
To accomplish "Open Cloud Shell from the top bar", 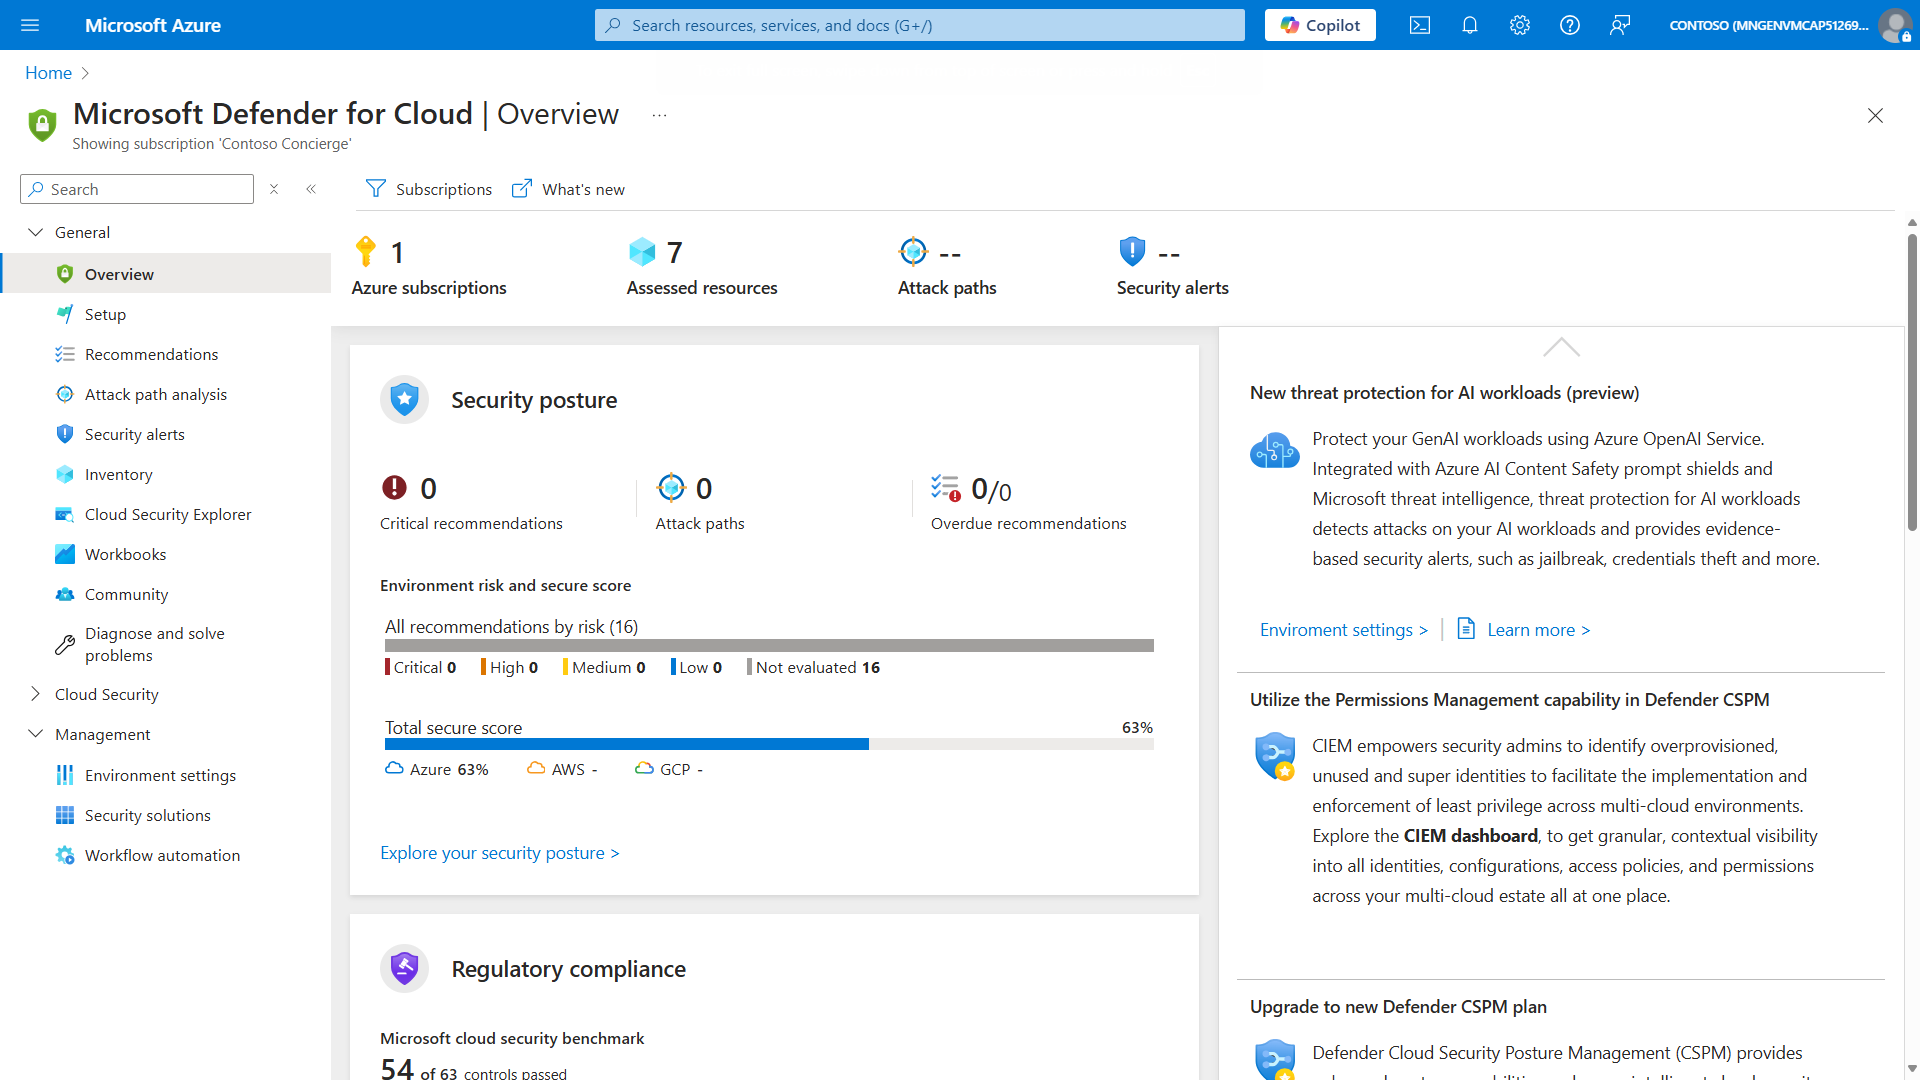I will coord(1420,25).
